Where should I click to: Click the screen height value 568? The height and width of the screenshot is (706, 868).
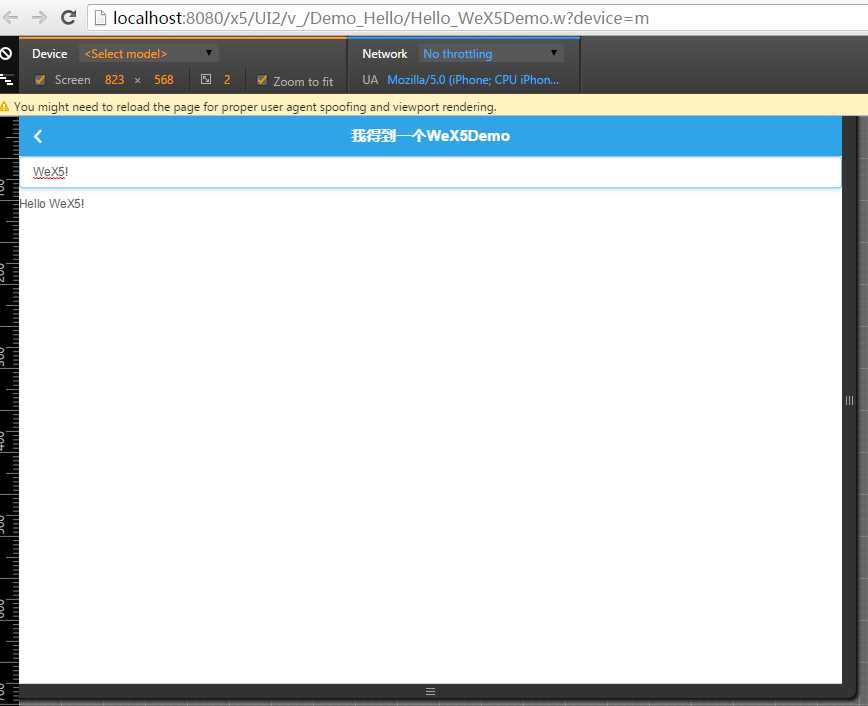click(164, 80)
